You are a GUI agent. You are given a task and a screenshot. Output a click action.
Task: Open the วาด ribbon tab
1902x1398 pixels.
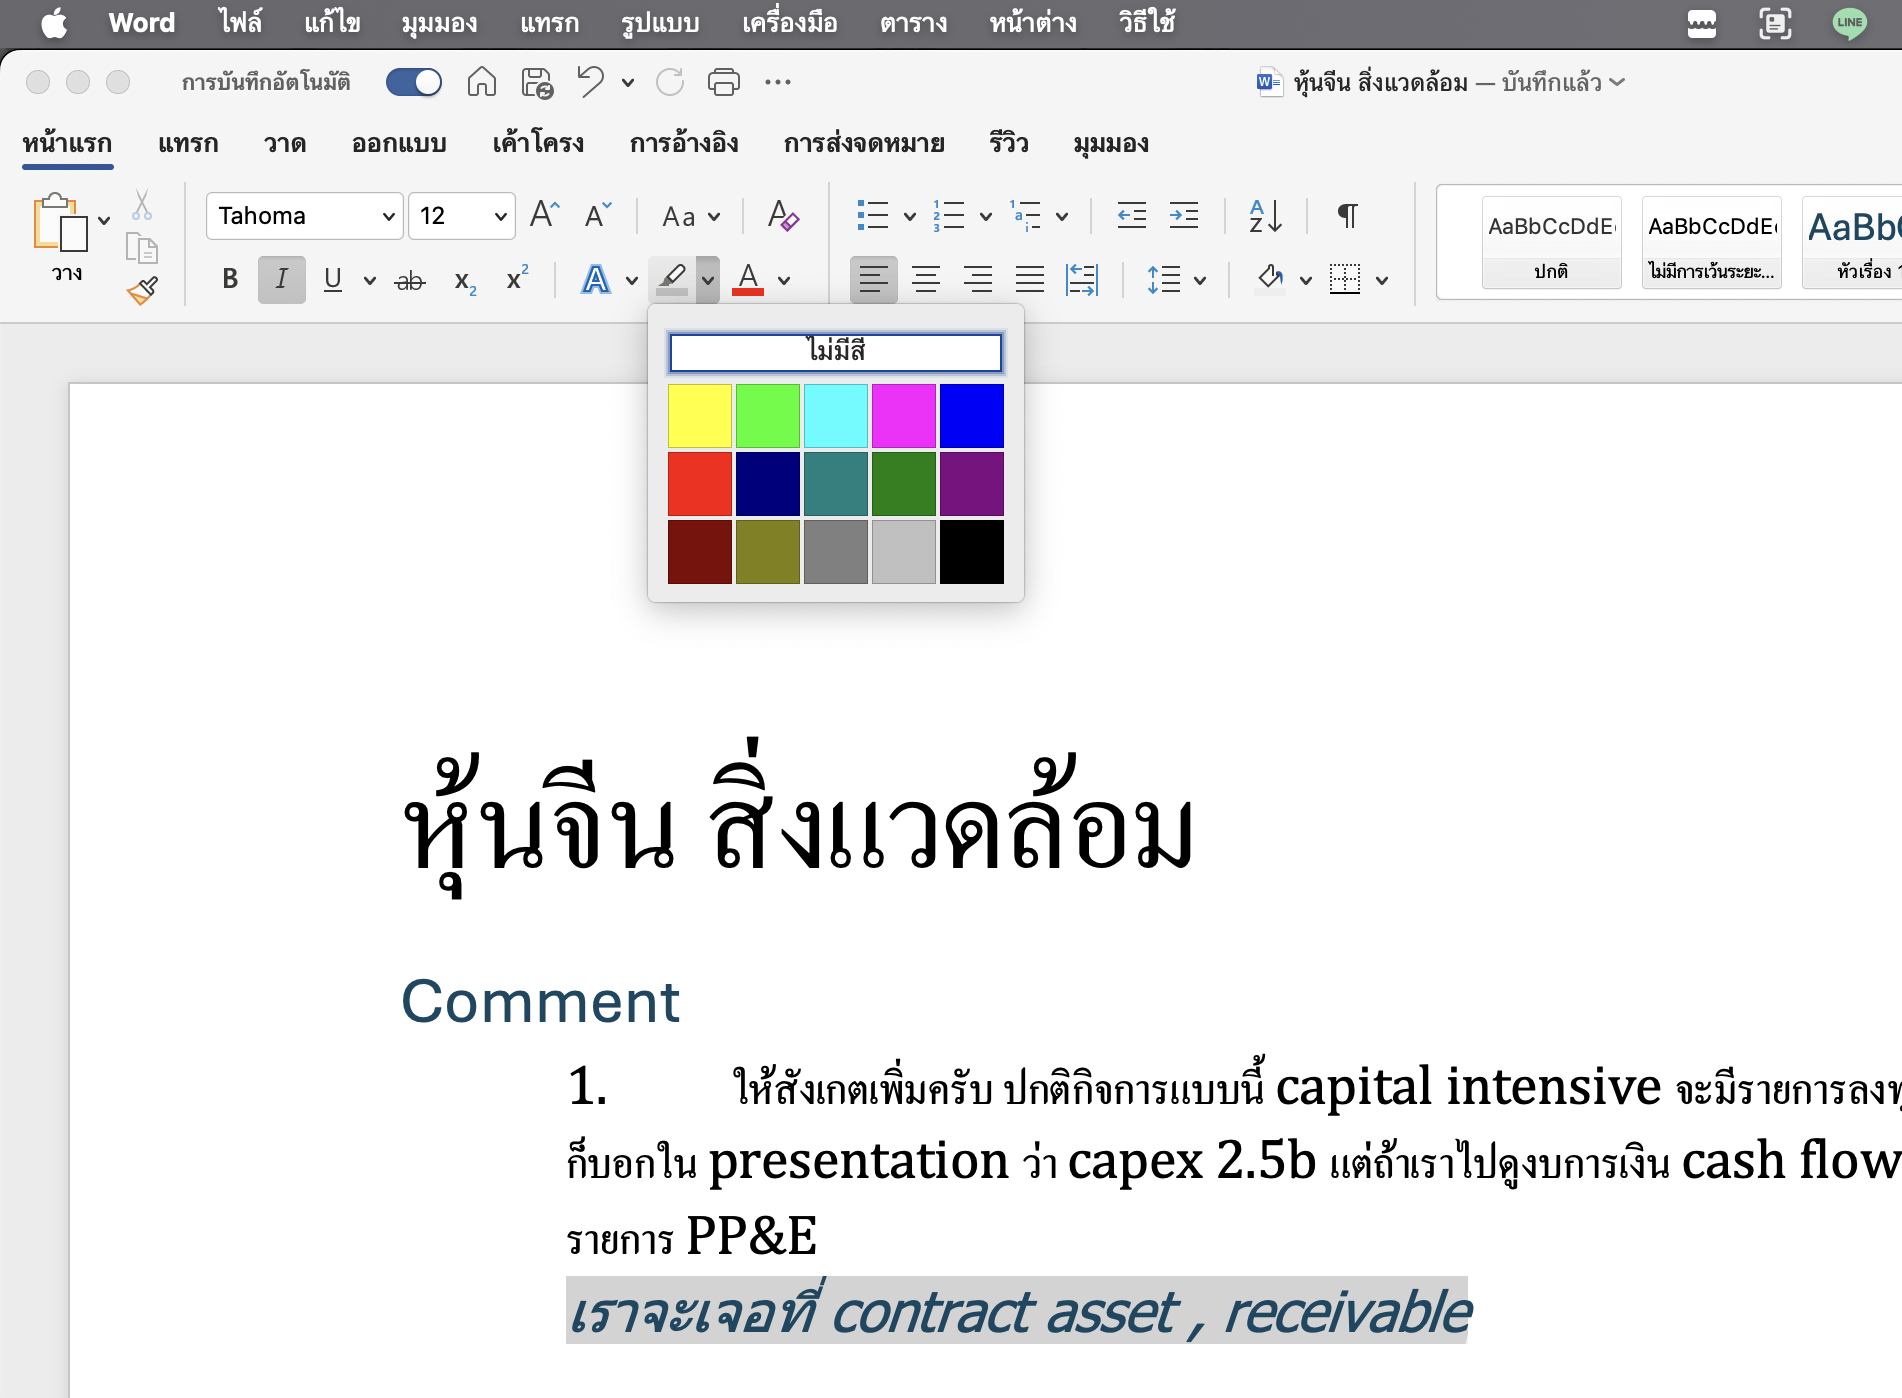pyautogui.click(x=285, y=143)
